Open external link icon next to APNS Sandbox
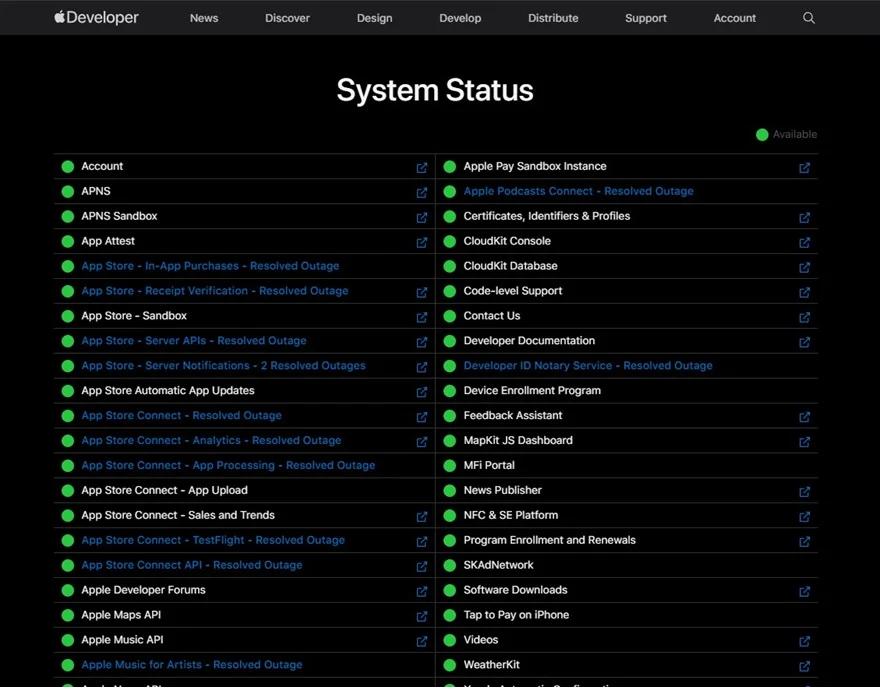 pyautogui.click(x=422, y=218)
